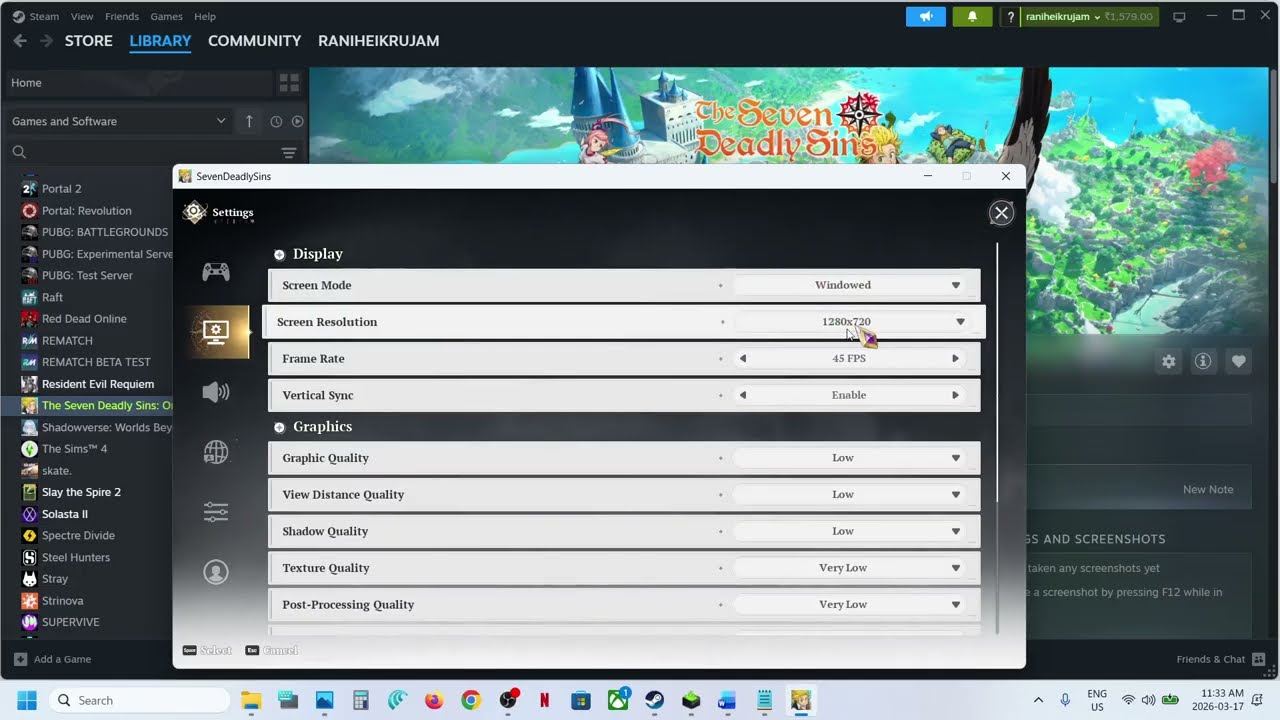Open the game manage gear icon in Steam
This screenshot has height=720, width=1280.
pyautogui.click(x=1168, y=361)
